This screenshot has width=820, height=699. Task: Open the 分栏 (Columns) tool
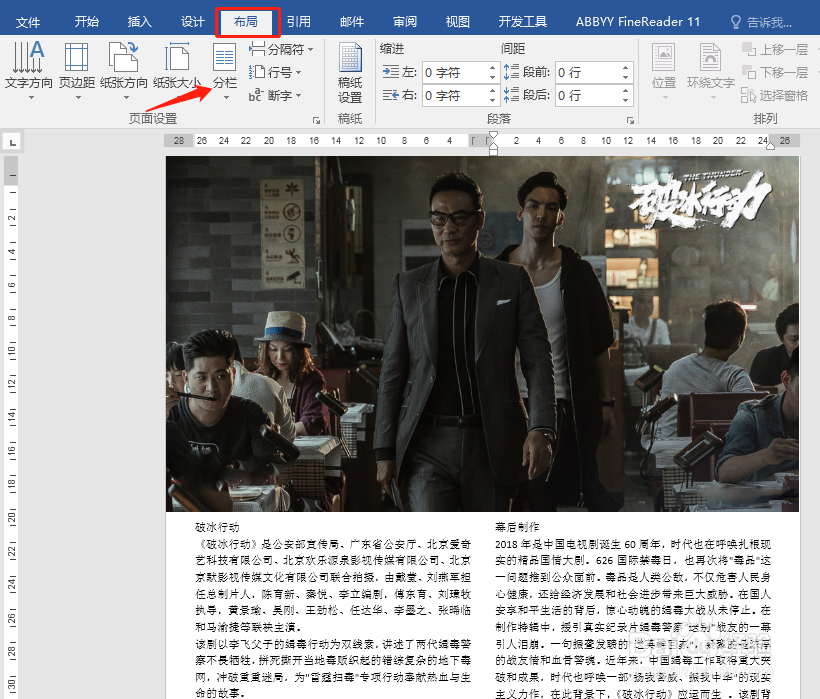coord(224,68)
